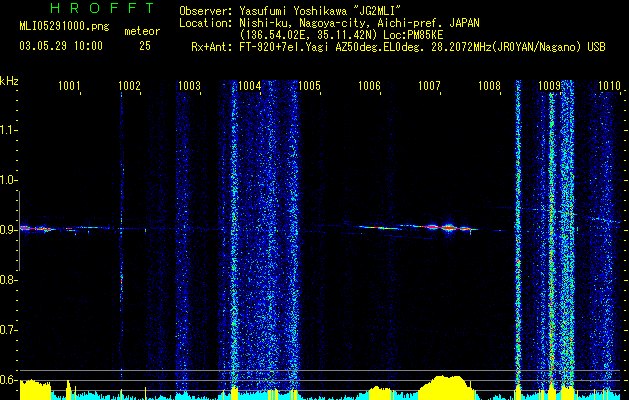Click the HROFFT title text

(x=103, y=8)
